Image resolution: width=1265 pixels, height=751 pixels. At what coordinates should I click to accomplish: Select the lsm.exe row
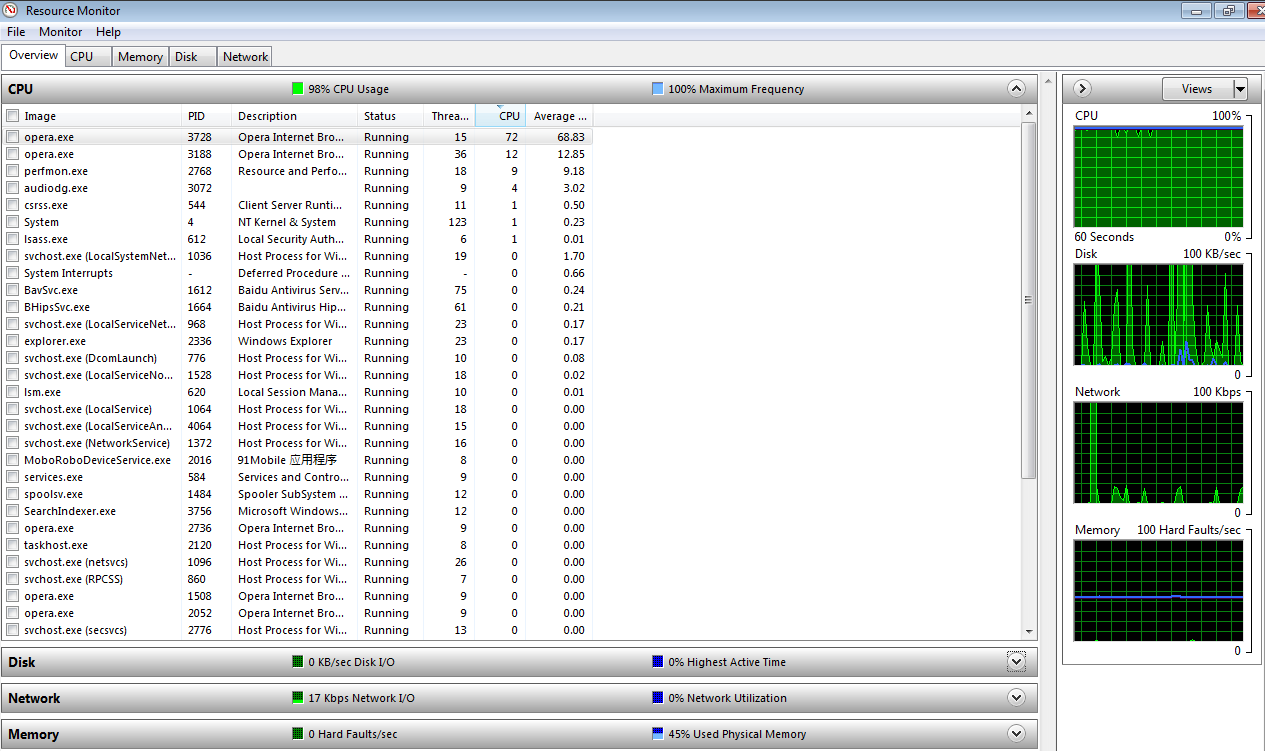[298, 392]
